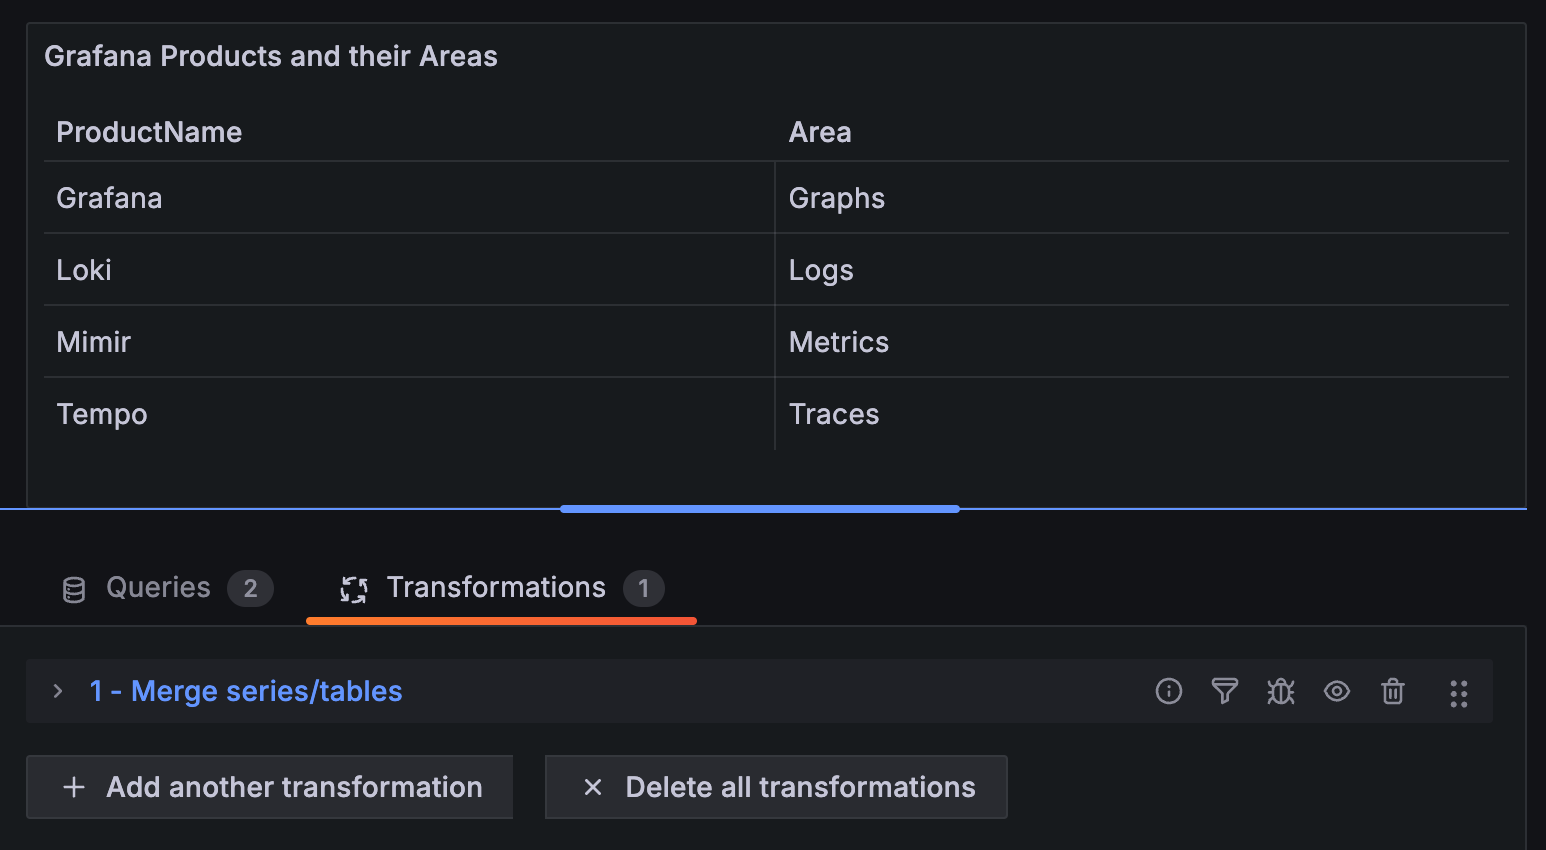Click the filter icon on the transformation row

pyautogui.click(x=1224, y=691)
